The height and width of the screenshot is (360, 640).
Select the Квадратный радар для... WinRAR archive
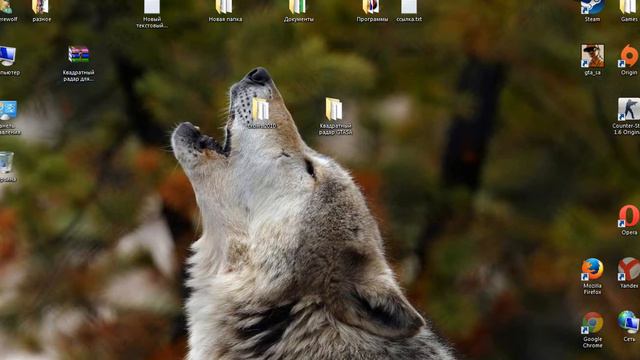[78, 64]
